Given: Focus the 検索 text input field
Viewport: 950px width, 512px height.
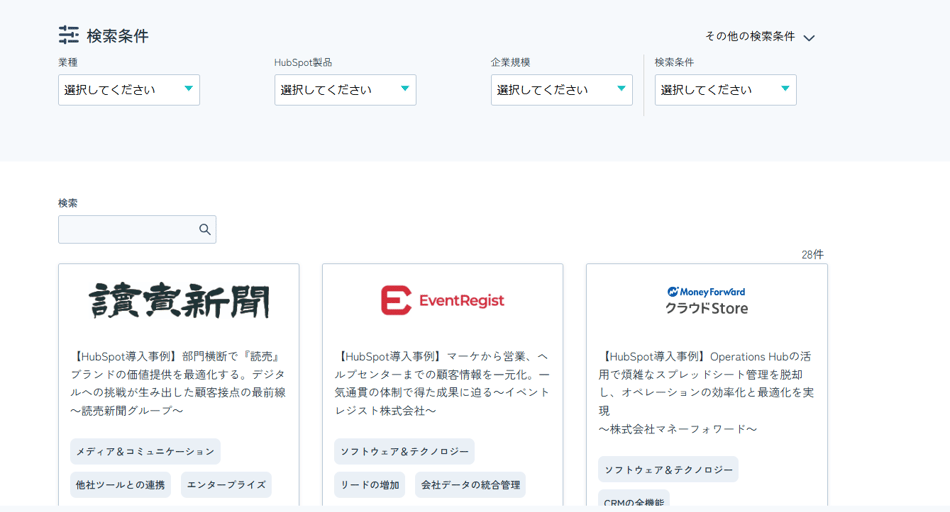Looking at the screenshot, I should point(137,230).
